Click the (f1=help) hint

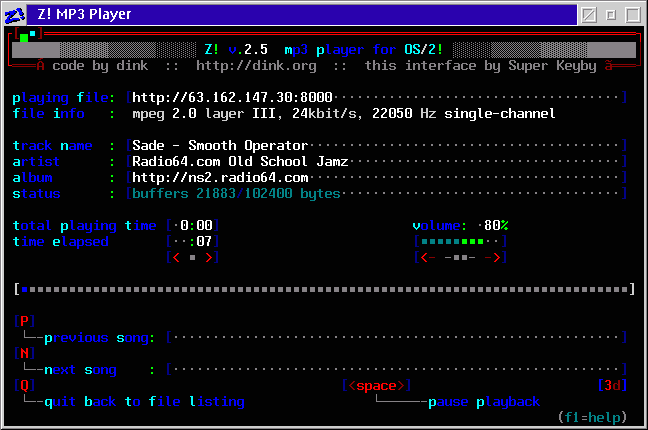(x=592, y=417)
